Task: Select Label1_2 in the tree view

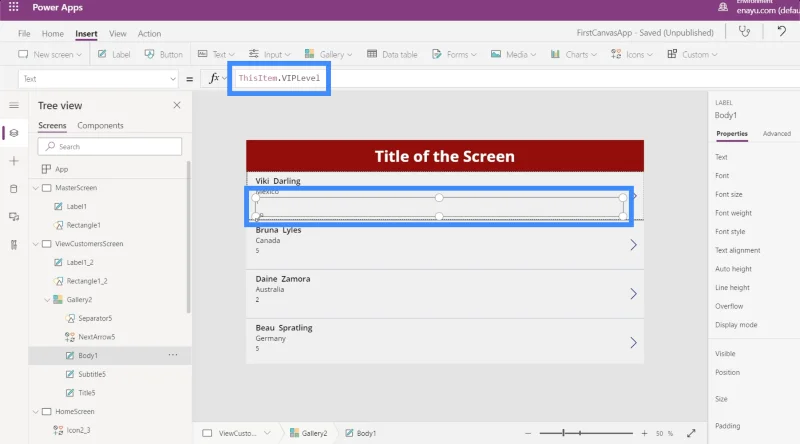Action: click(x=80, y=262)
